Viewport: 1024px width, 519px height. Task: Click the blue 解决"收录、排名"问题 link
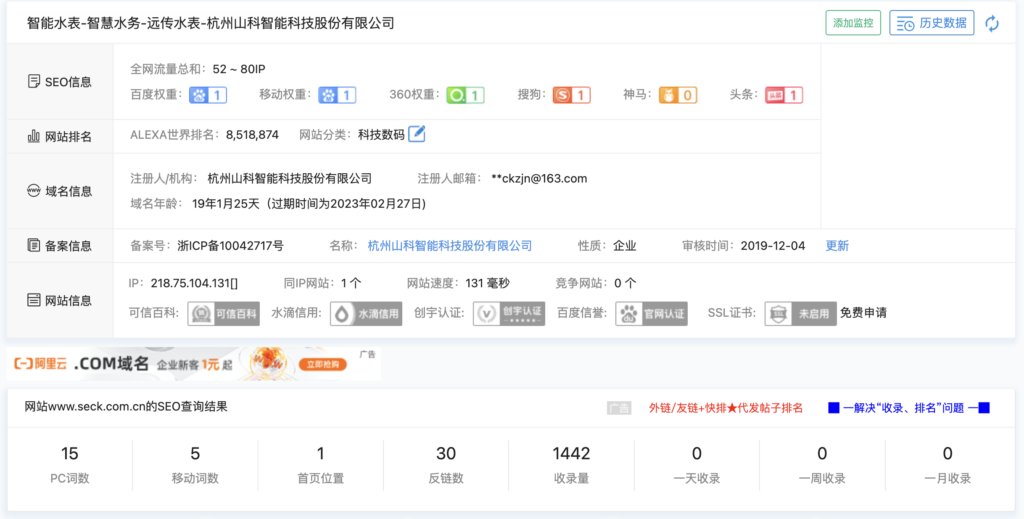(x=909, y=408)
